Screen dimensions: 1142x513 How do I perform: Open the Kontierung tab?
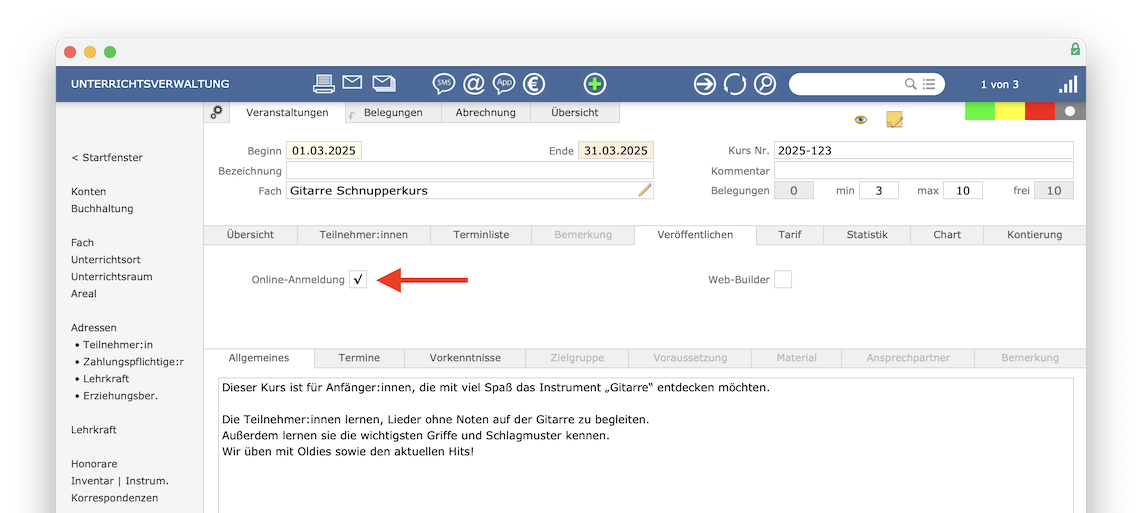[1034, 235]
